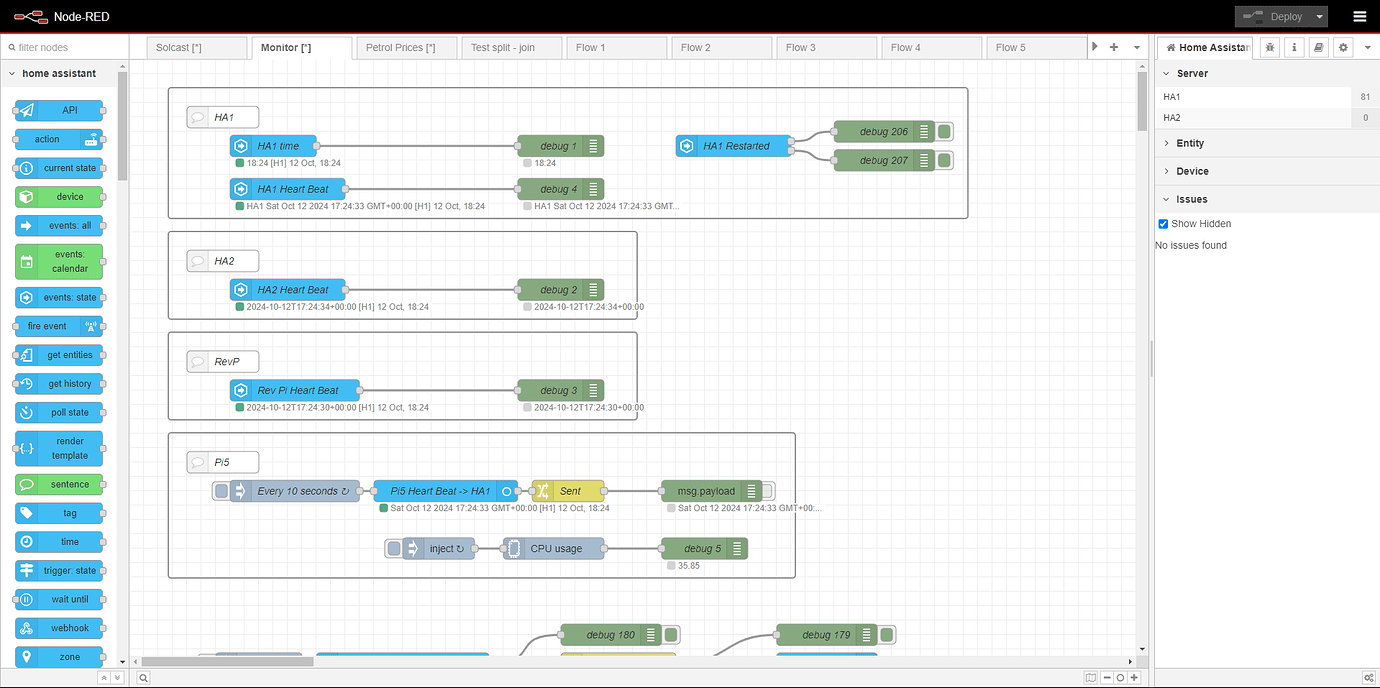
Task: Add a new flow tab with plus
Action: tap(1114, 47)
